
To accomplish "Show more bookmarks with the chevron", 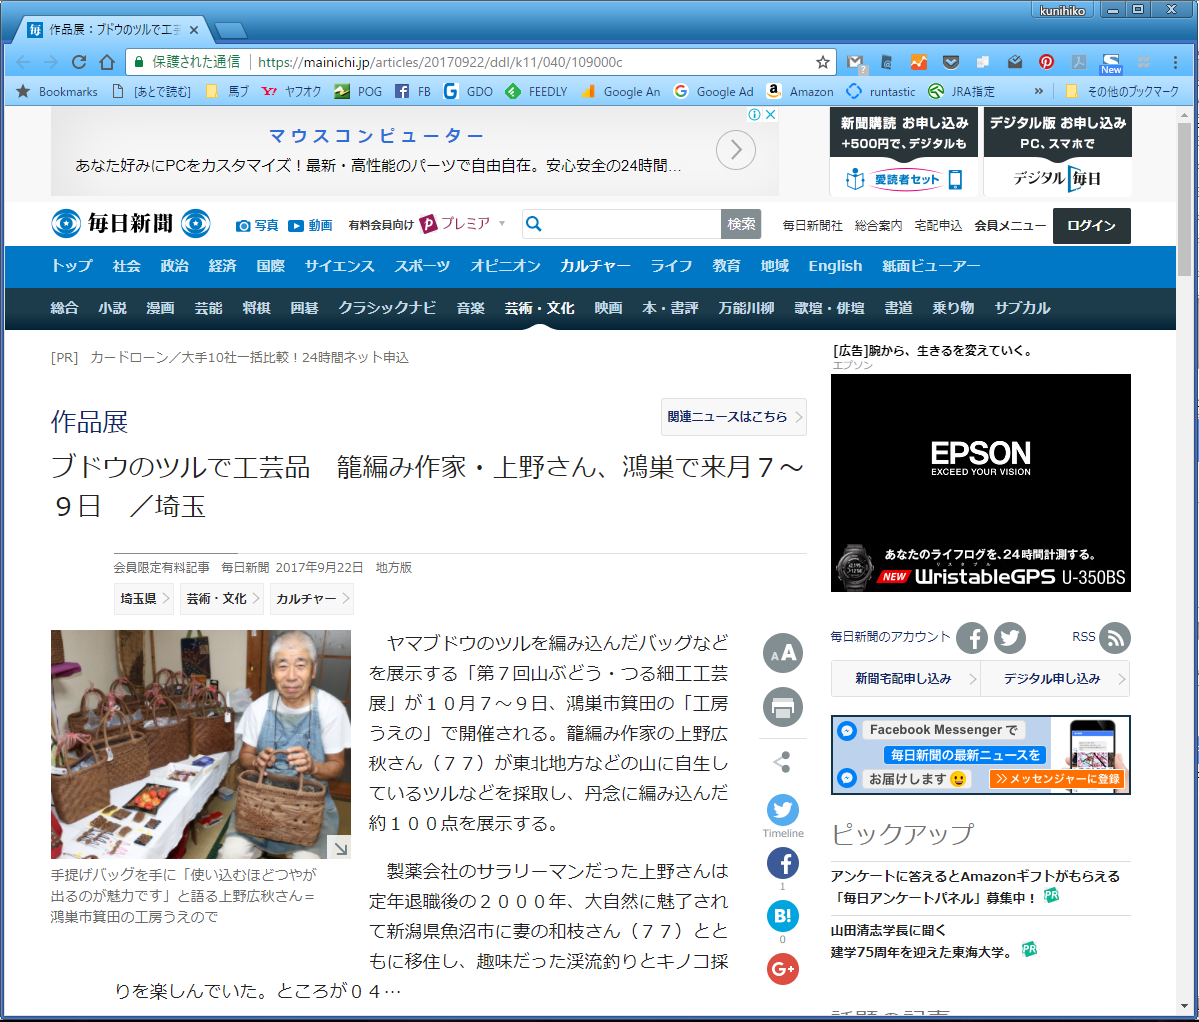I will 1038,91.
